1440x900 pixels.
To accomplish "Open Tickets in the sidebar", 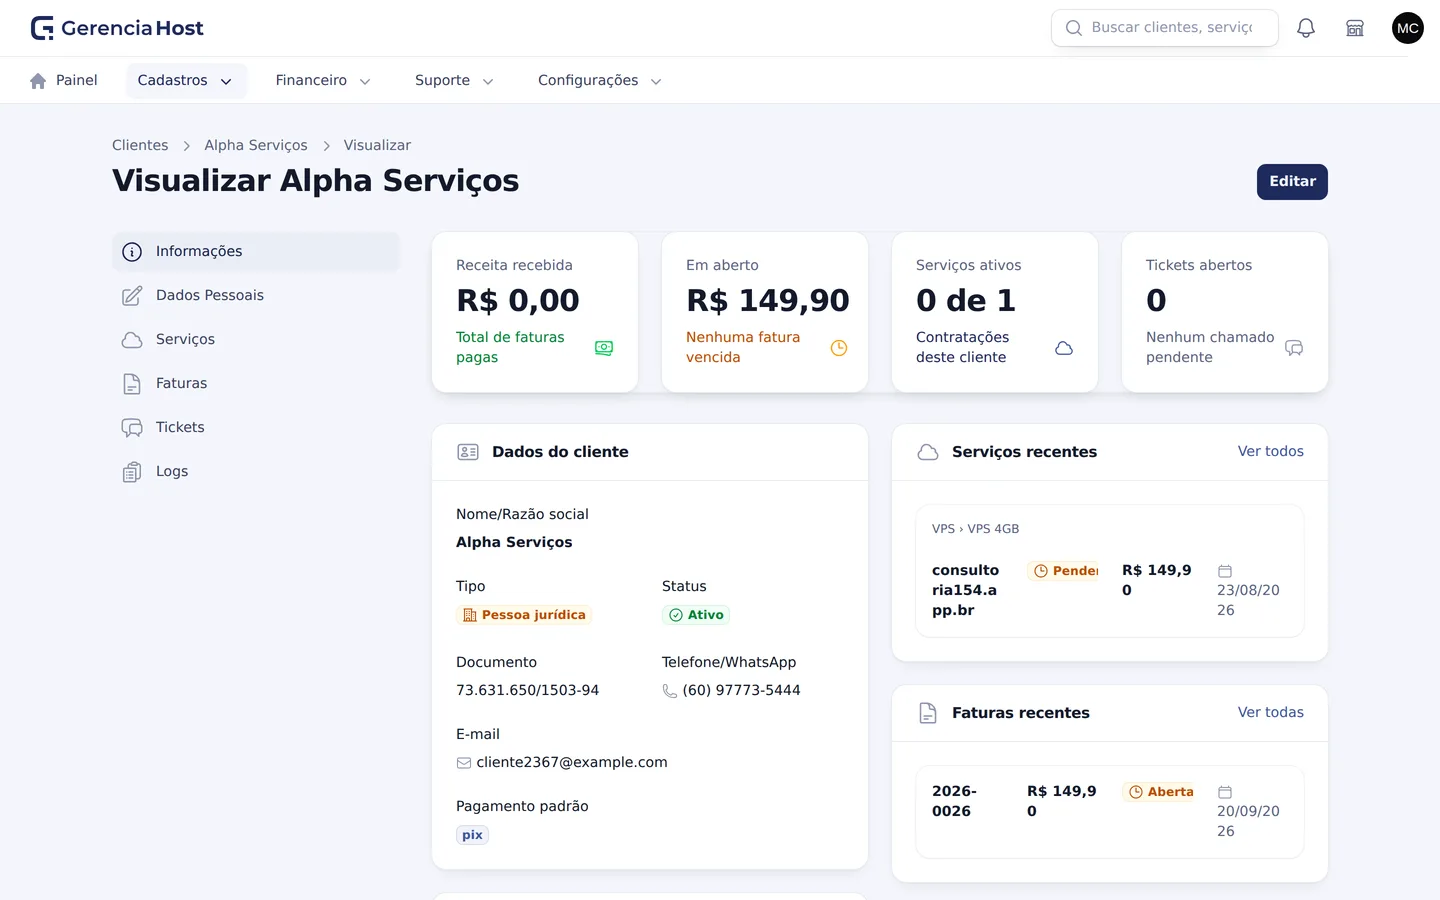I will (256, 428).
